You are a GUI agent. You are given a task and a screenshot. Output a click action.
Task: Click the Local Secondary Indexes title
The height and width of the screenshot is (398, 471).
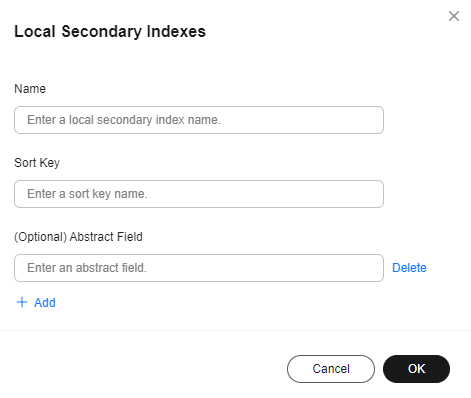(110, 31)
